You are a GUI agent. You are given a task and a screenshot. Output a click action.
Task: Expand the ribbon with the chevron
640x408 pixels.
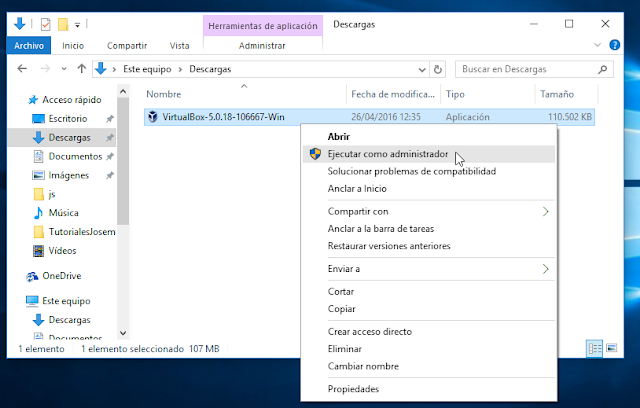click(x=597, y=45)
